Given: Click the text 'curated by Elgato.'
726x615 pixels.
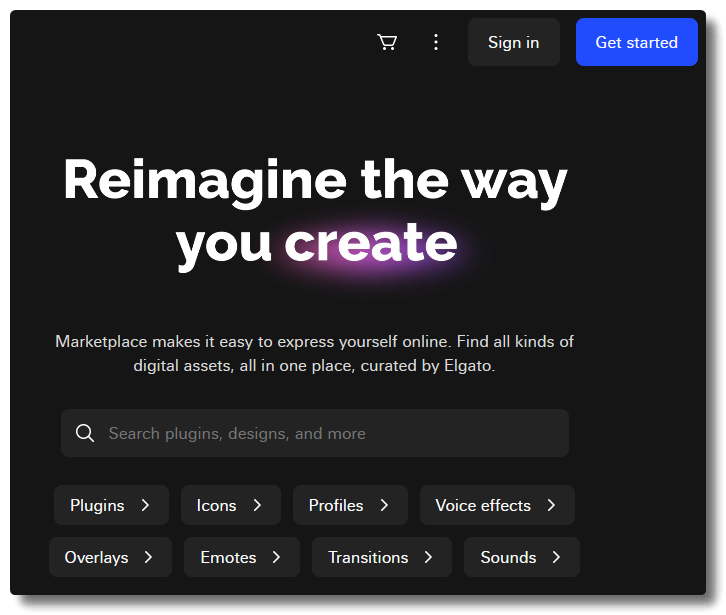Looking at the screenshot, I should pyautogui.click(x=428, y=366).
